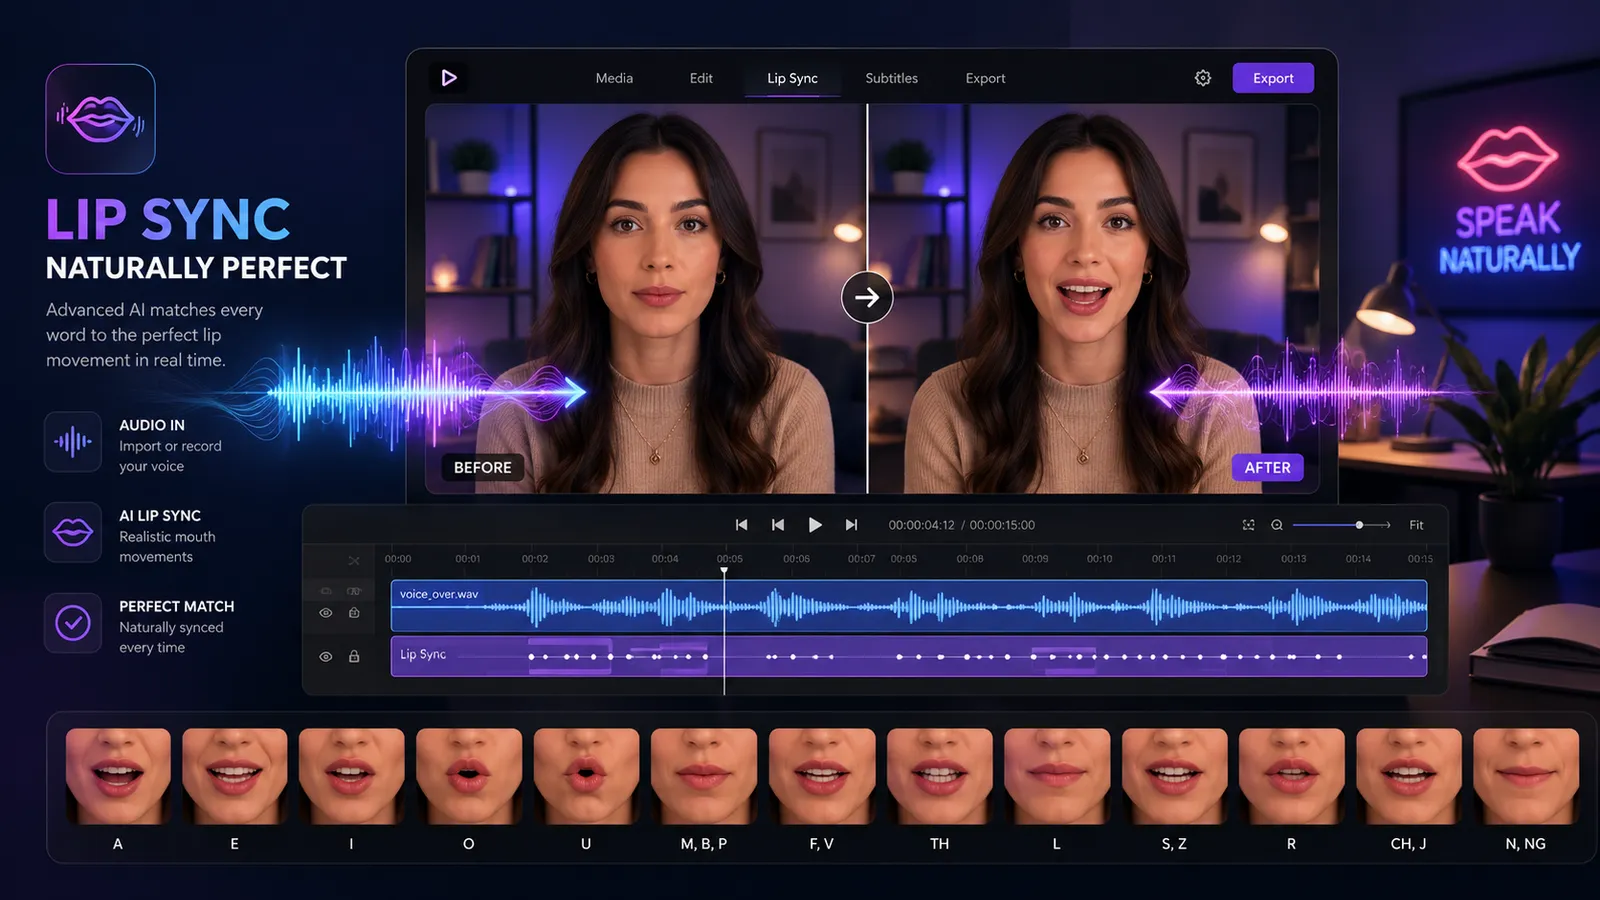This screenshot has height=900, width=1600.
Task: Select the N, NG viseme thumbnail
Action: pos(1526,776)
